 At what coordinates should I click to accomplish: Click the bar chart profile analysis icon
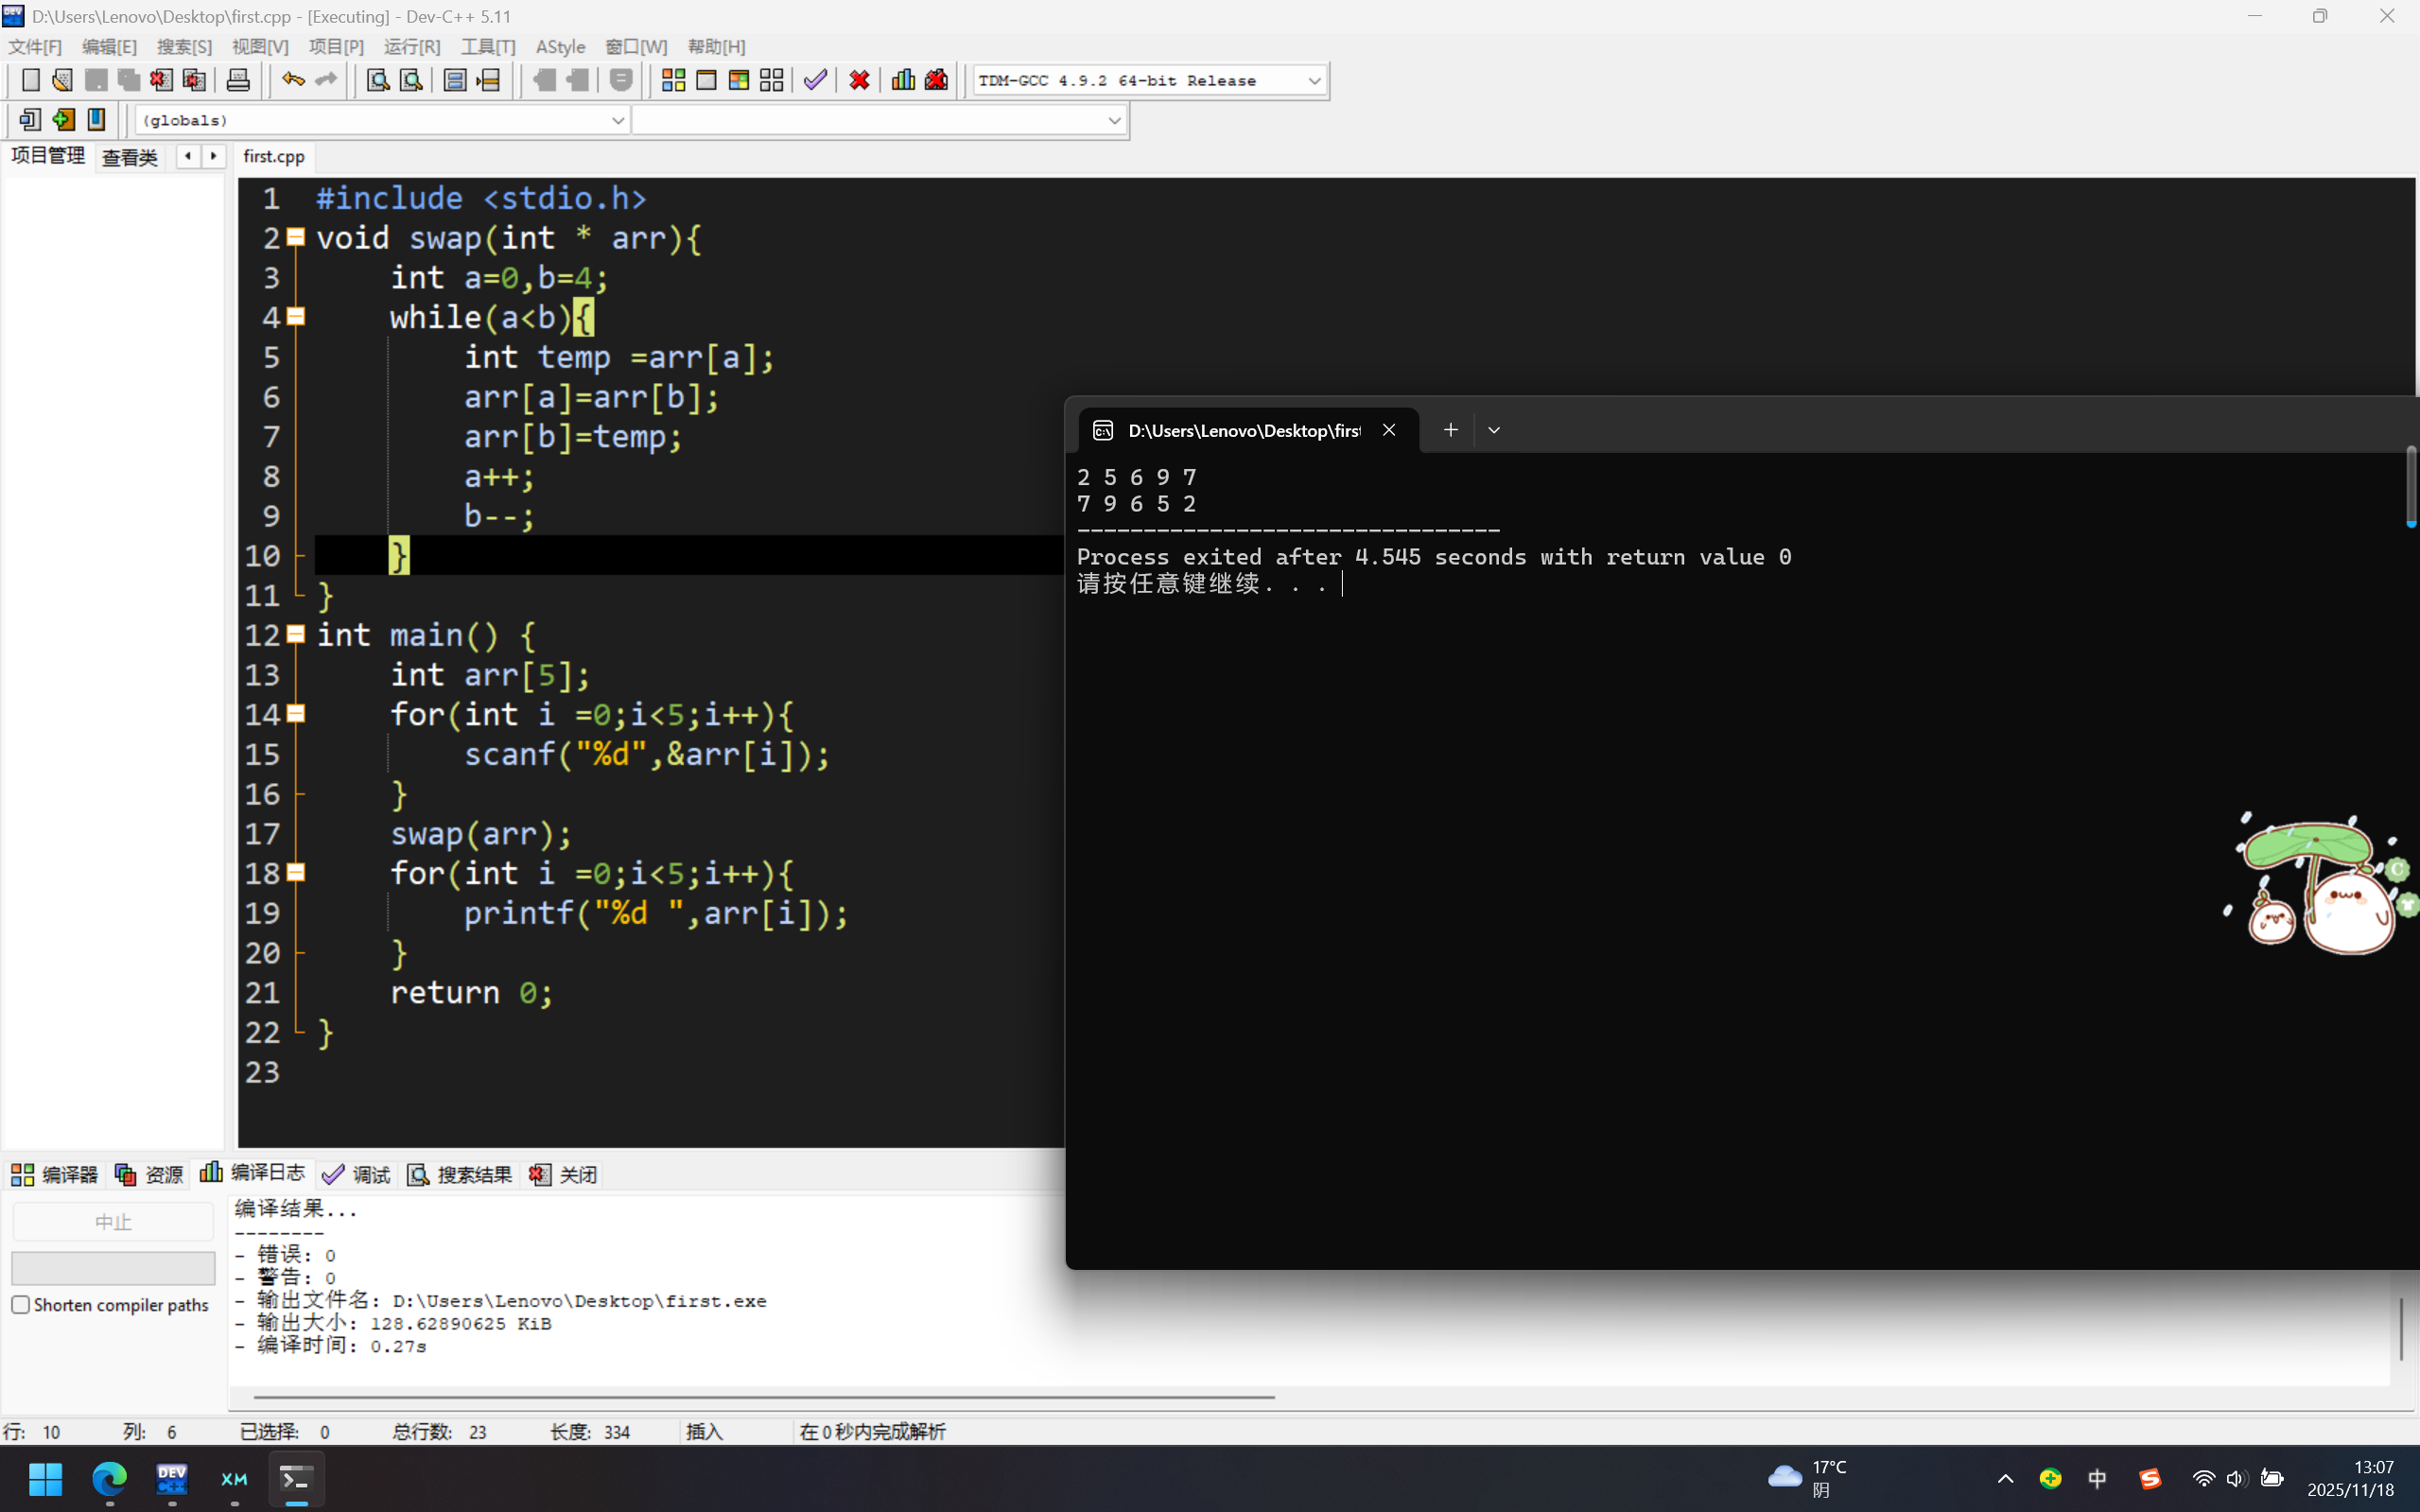(903, 80)
